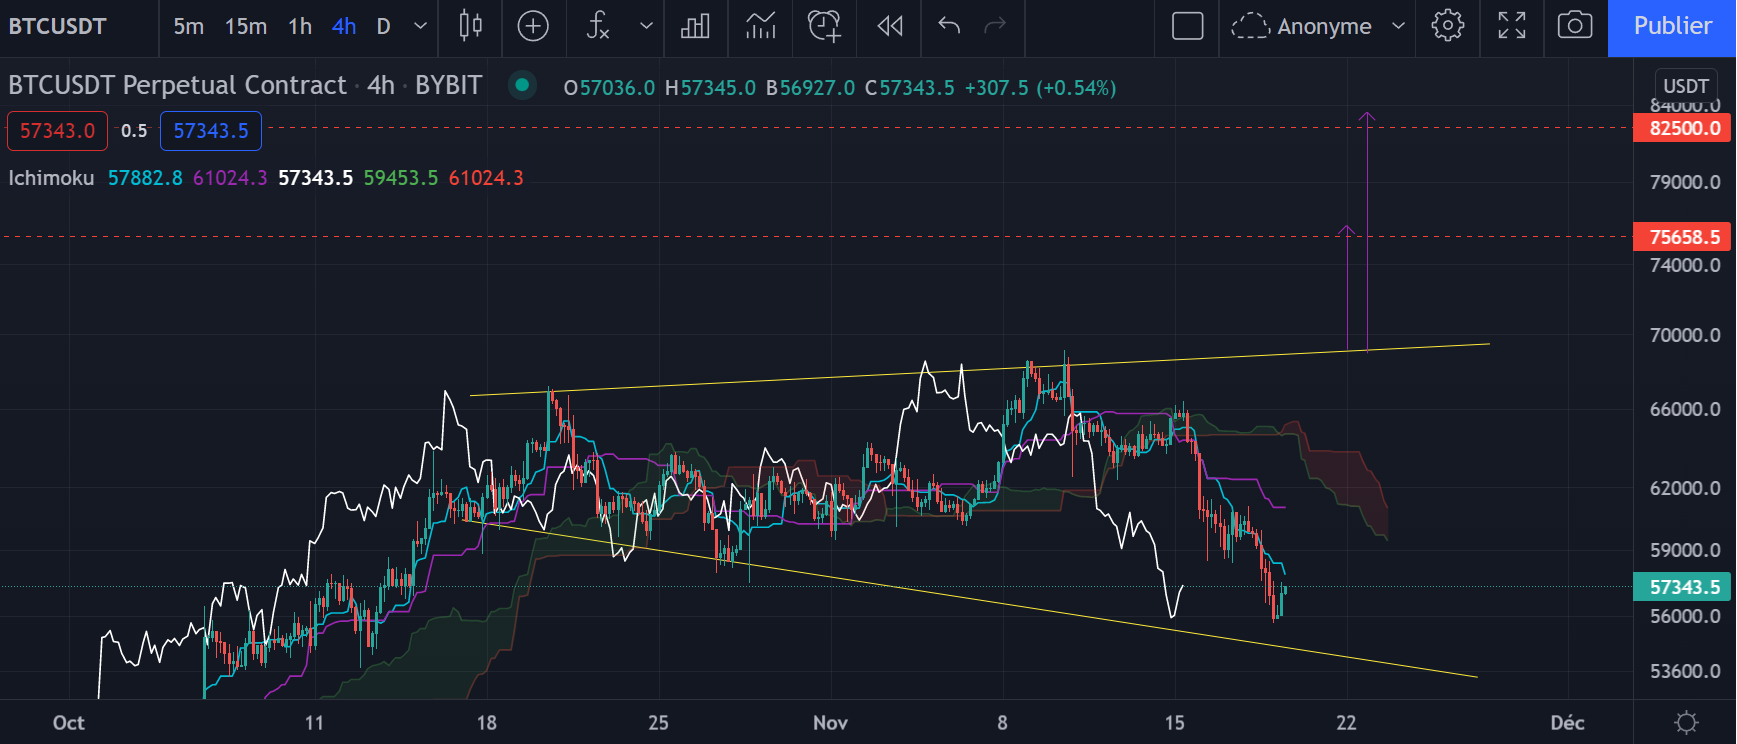The height and width of the screenshot is (744, 1737).
Task: Select the D daily timeframe
Action: tap(383, 26)
